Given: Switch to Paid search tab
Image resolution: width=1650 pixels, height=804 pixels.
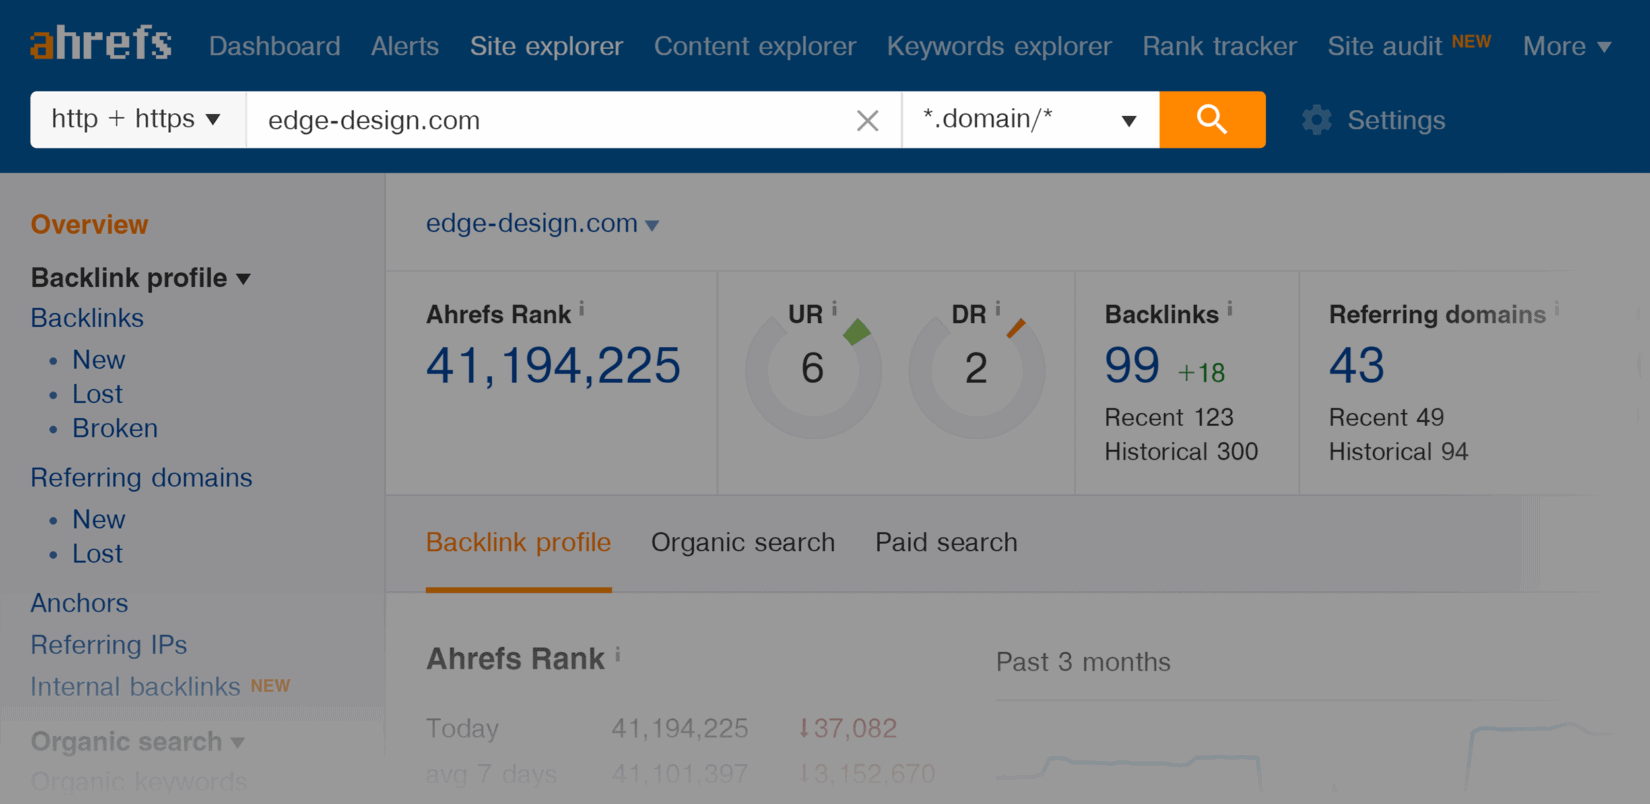Looking at the screenshot, I should pyautogui.click(x=946, y=542).
